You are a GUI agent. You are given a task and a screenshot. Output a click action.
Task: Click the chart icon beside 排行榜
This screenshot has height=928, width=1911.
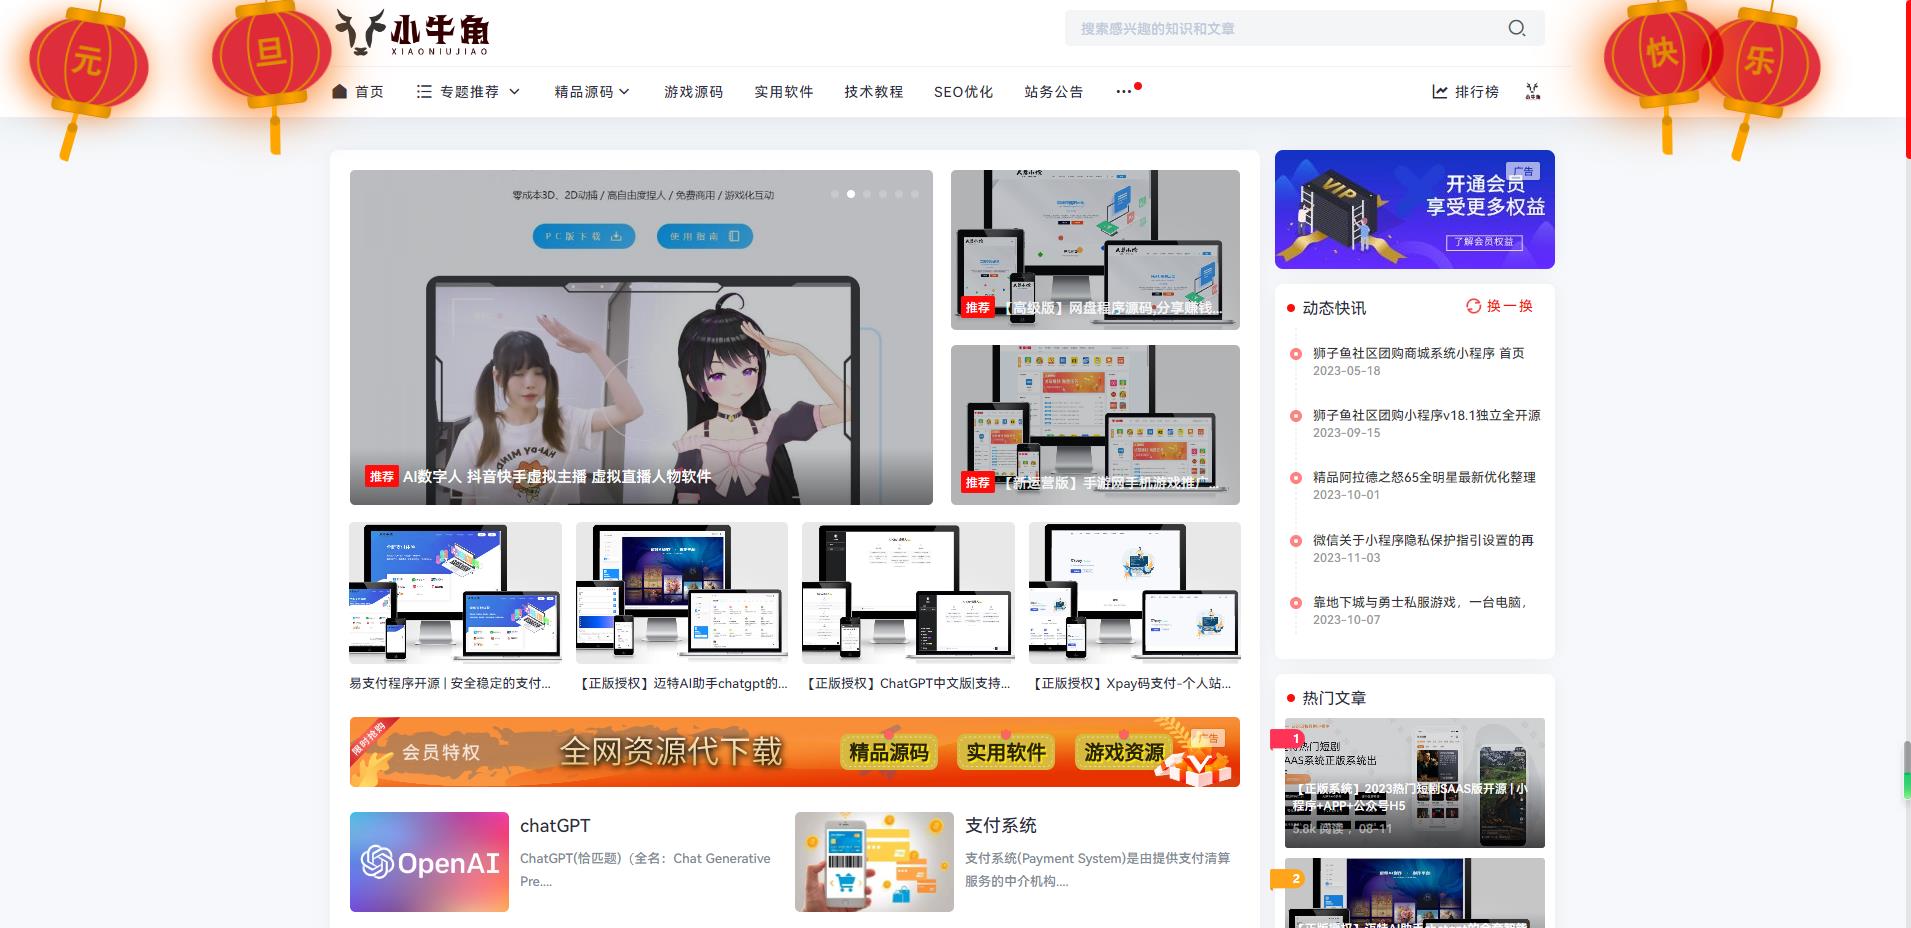point(1440,91)
